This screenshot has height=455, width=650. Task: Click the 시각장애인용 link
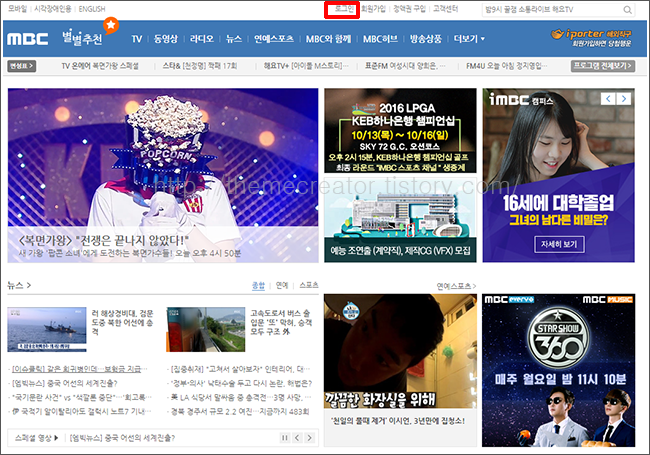click(53, 9)
